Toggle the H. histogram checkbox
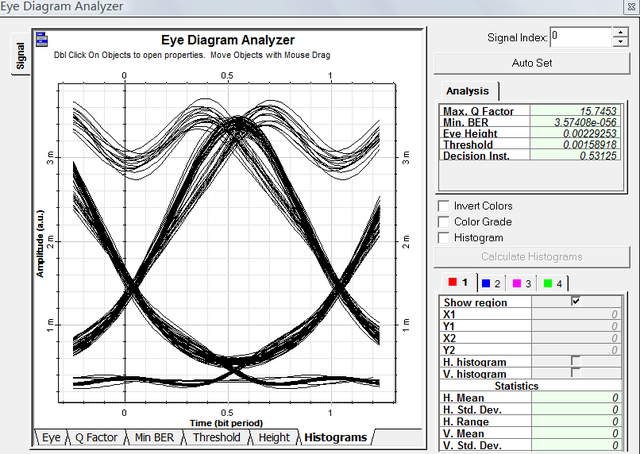Viewport: 640px width, 454px height. tap(576, 361)
